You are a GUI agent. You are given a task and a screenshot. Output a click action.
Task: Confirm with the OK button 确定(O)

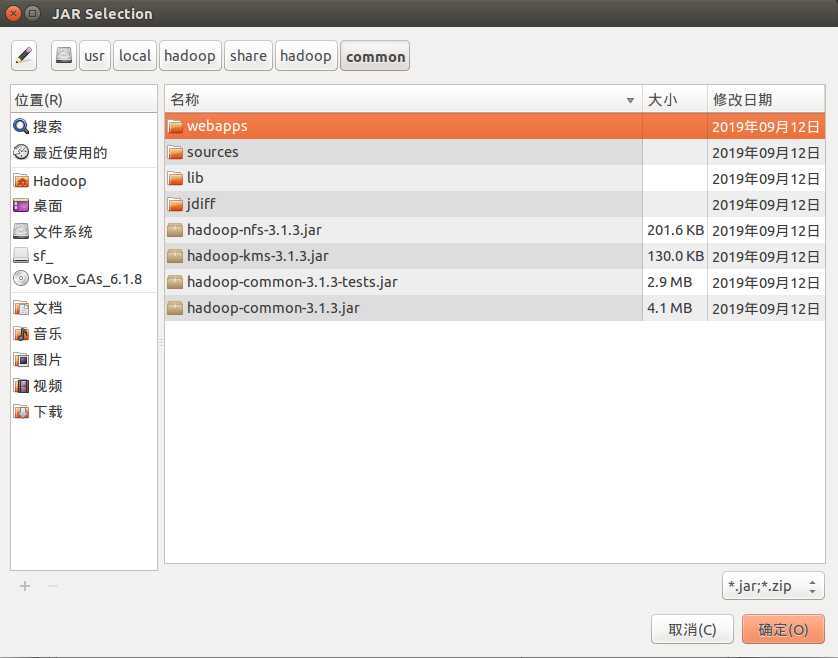coord(783,630)
